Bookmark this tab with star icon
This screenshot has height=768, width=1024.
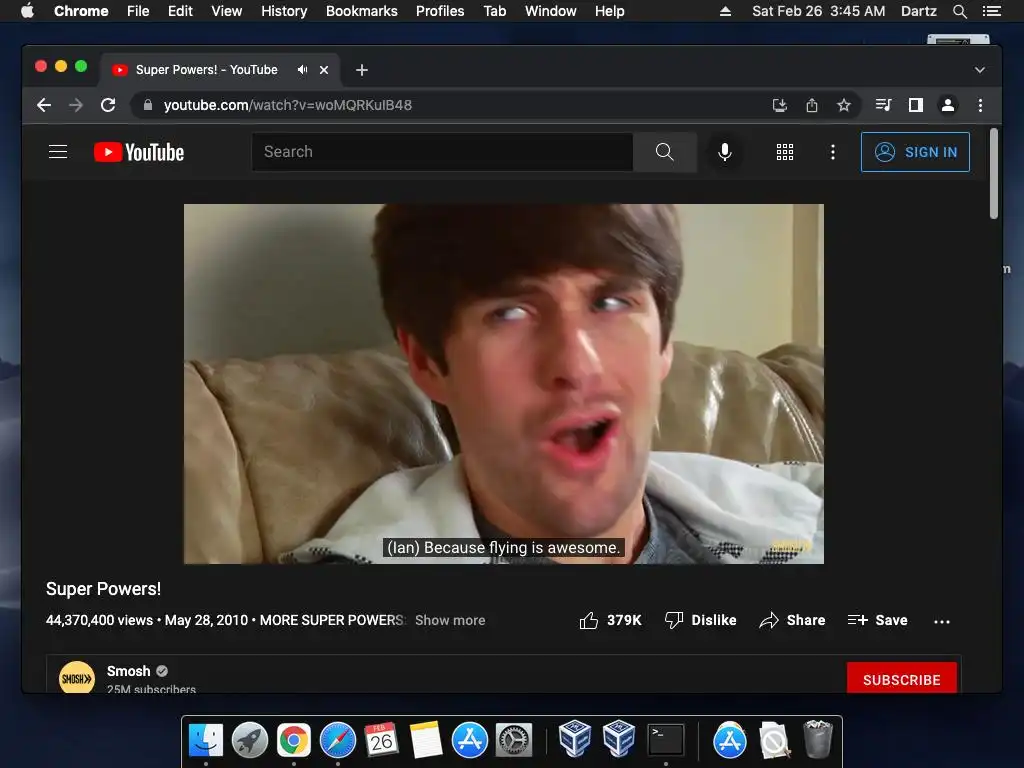pyautogui.click(x=844, y=105)
